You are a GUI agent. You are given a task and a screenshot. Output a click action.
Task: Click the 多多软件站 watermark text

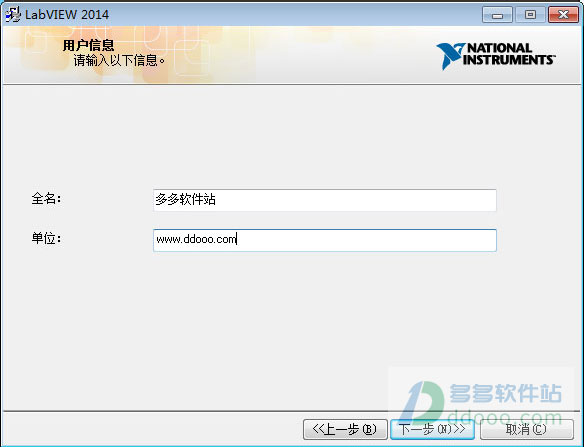pyautogui.click(x=505, y=393)
